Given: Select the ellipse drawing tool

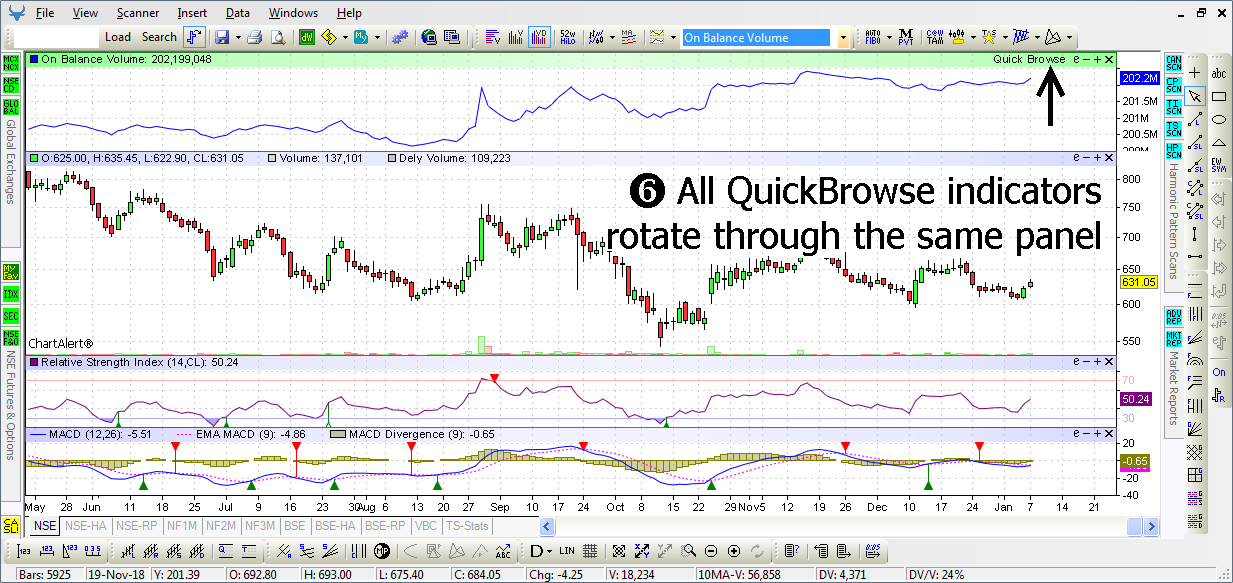Looking at the screenshot, I should [1219, 119].
